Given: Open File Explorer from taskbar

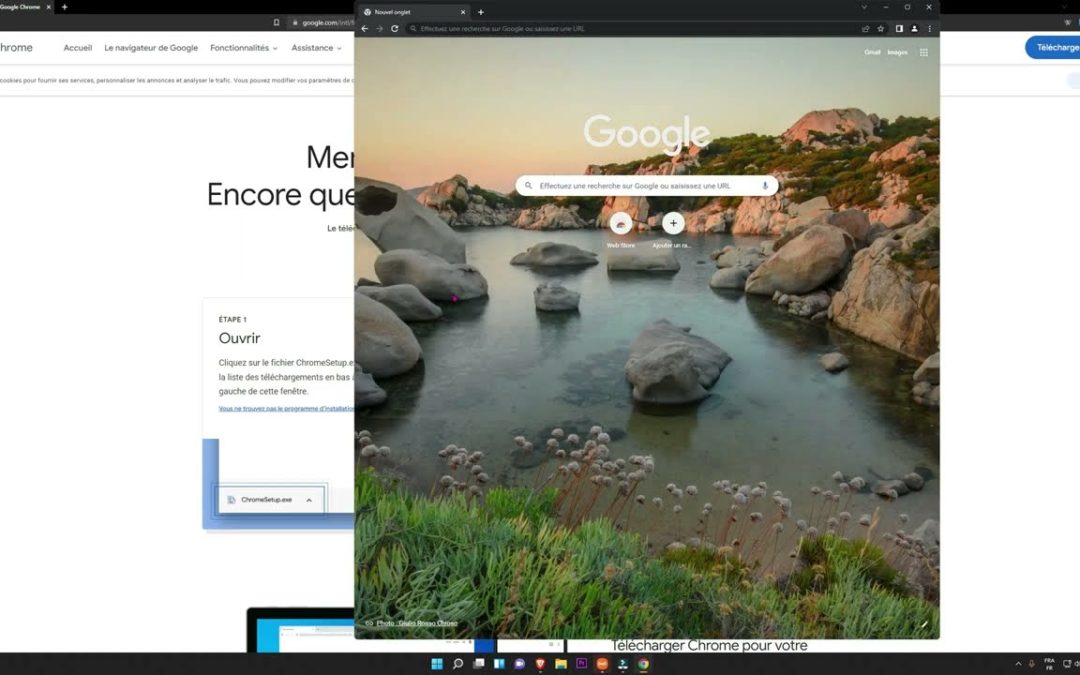Looking at the screenshot, I should pos(561,664).
